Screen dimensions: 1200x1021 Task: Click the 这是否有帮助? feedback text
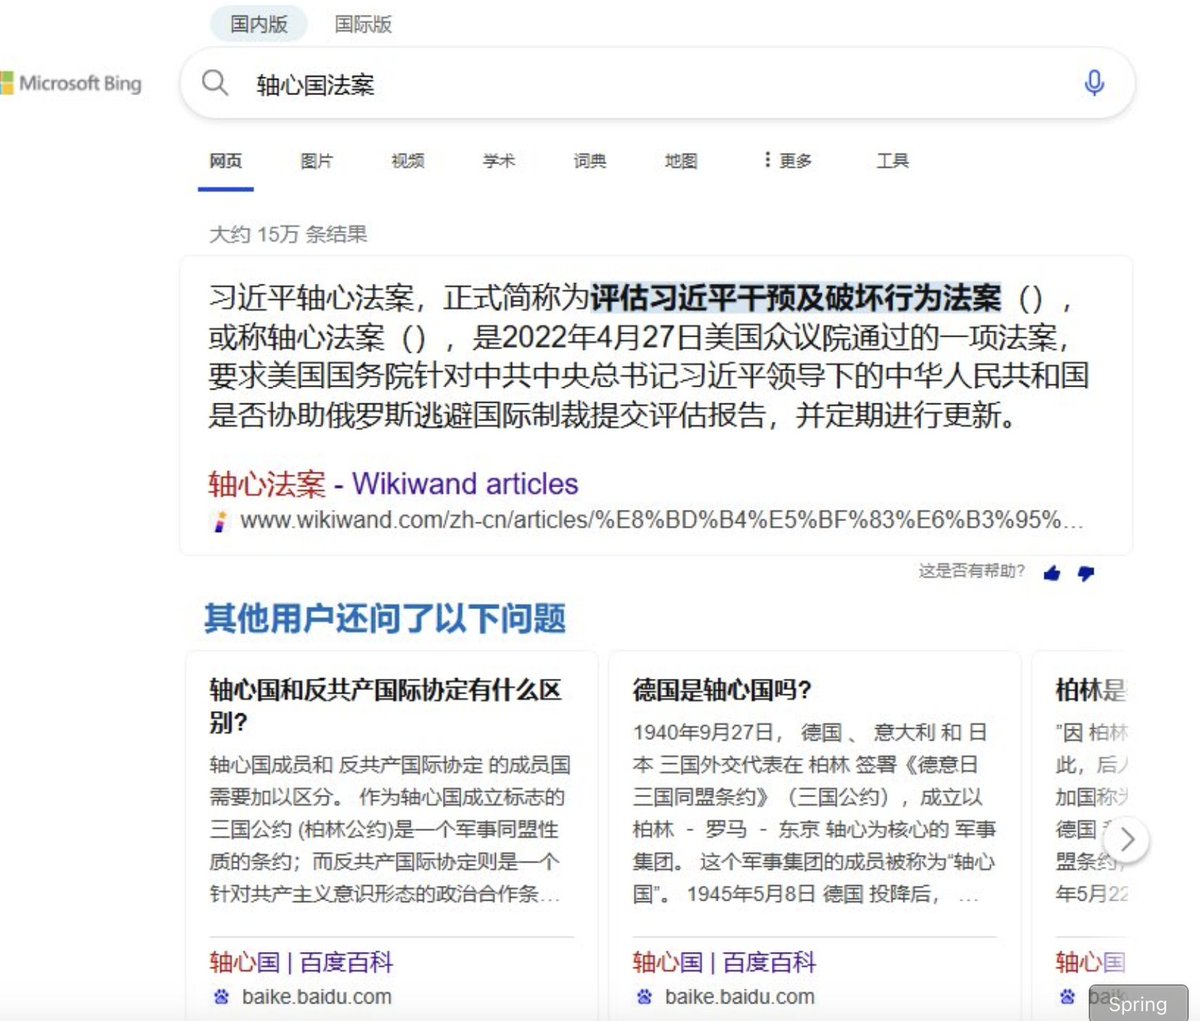971,571
